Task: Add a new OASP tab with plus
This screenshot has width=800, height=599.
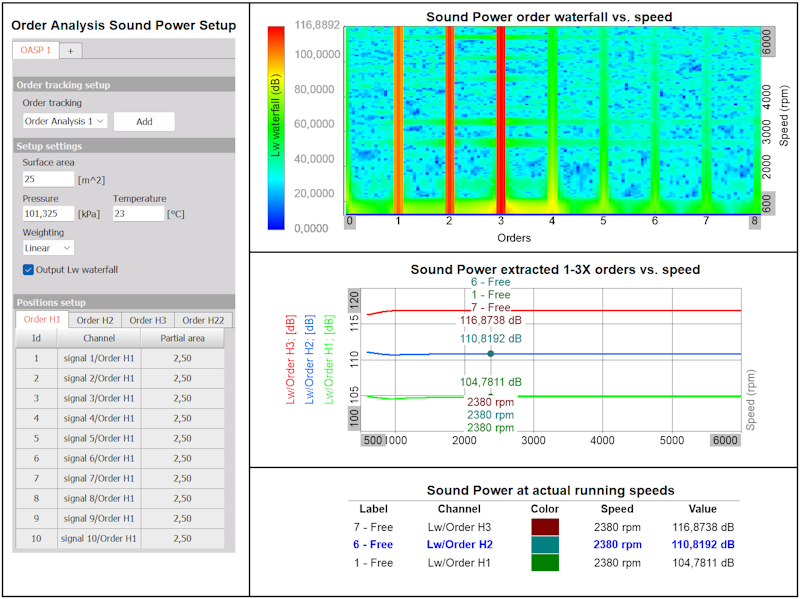Action: point(71,51)
